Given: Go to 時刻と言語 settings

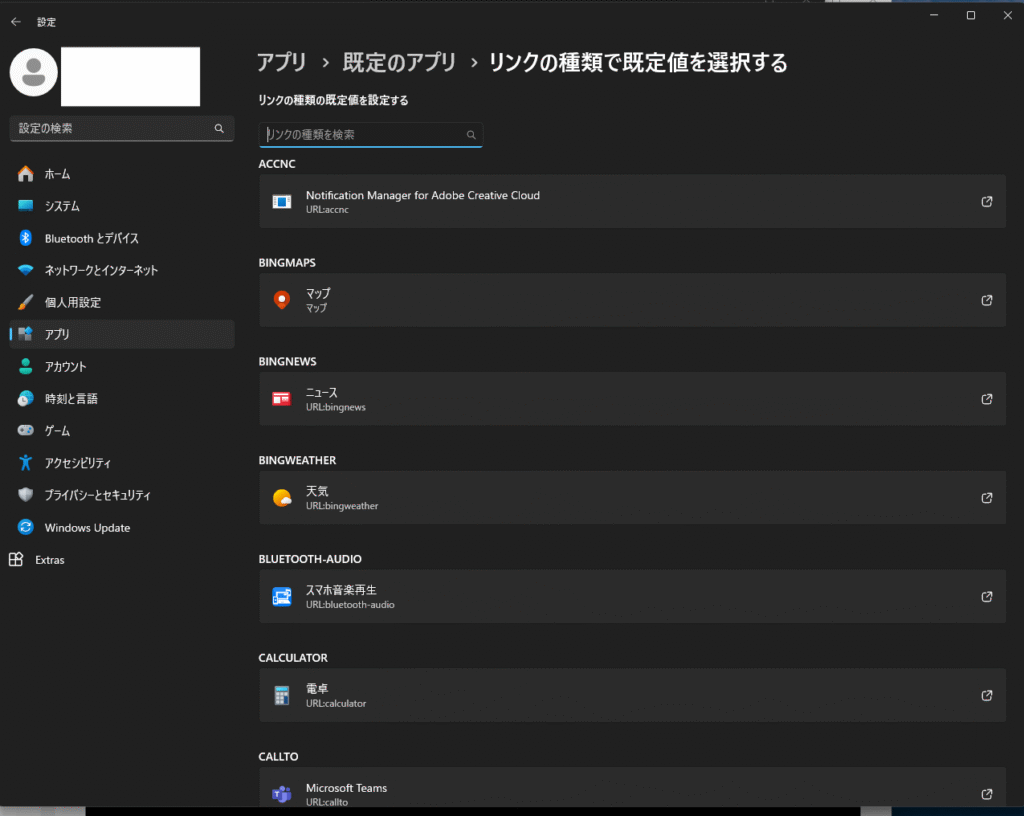Looking at the screenshot, I should click(121, 398).
